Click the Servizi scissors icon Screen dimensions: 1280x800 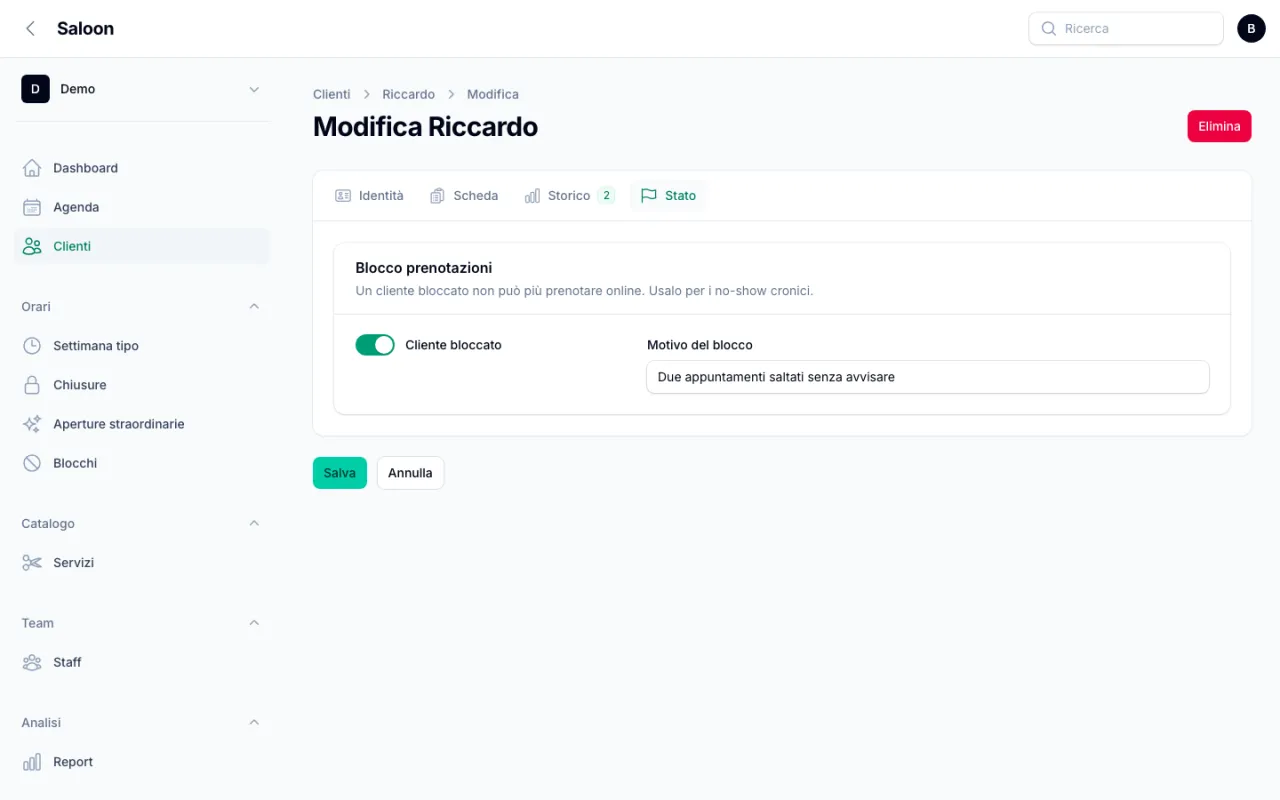[x=32, y=563]
